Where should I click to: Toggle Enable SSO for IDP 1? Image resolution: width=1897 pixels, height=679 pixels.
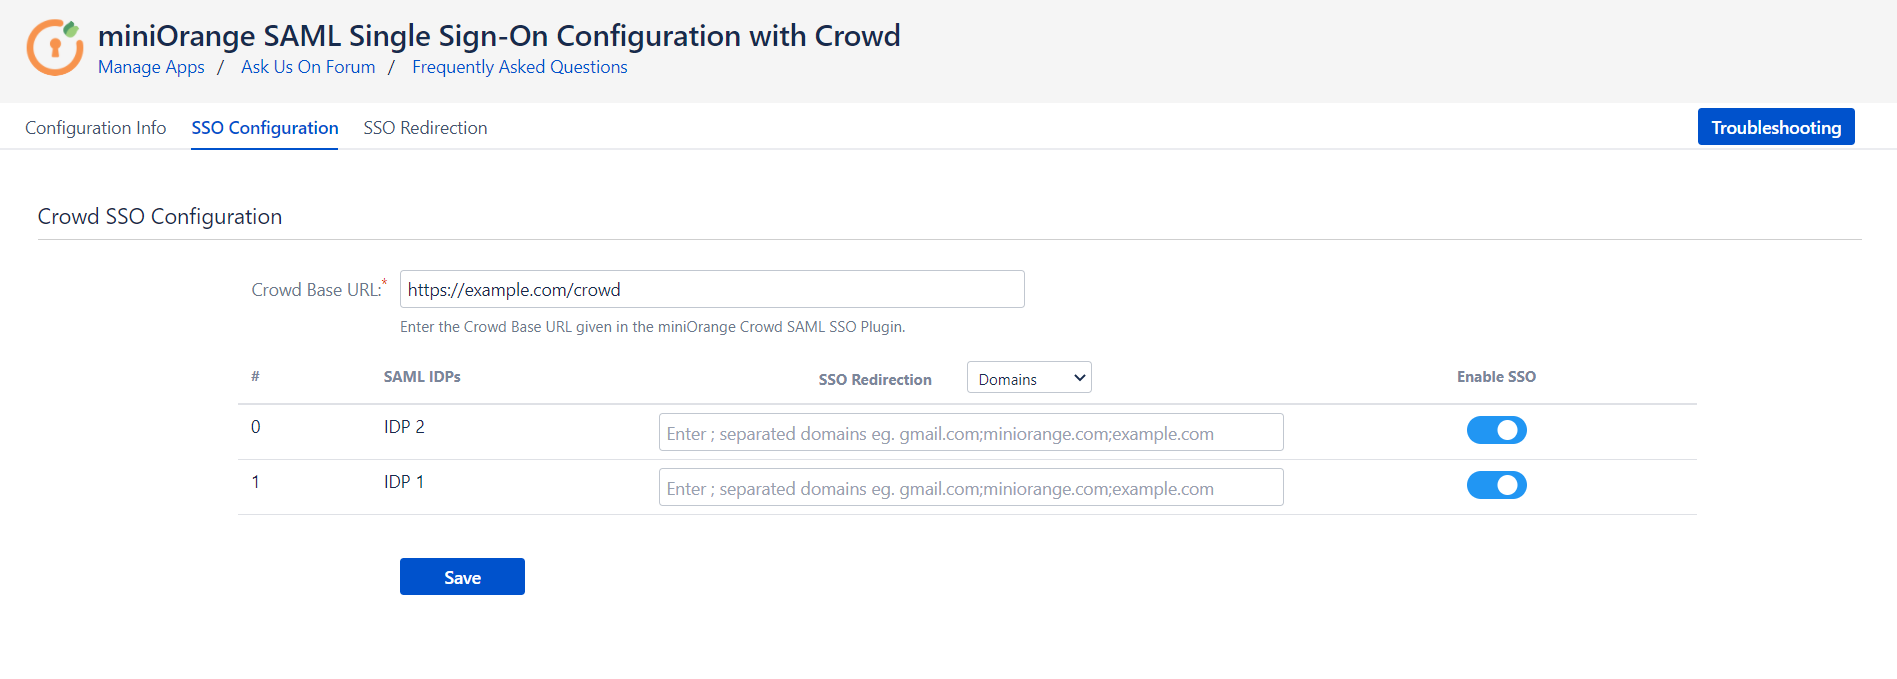[1496, 485]
